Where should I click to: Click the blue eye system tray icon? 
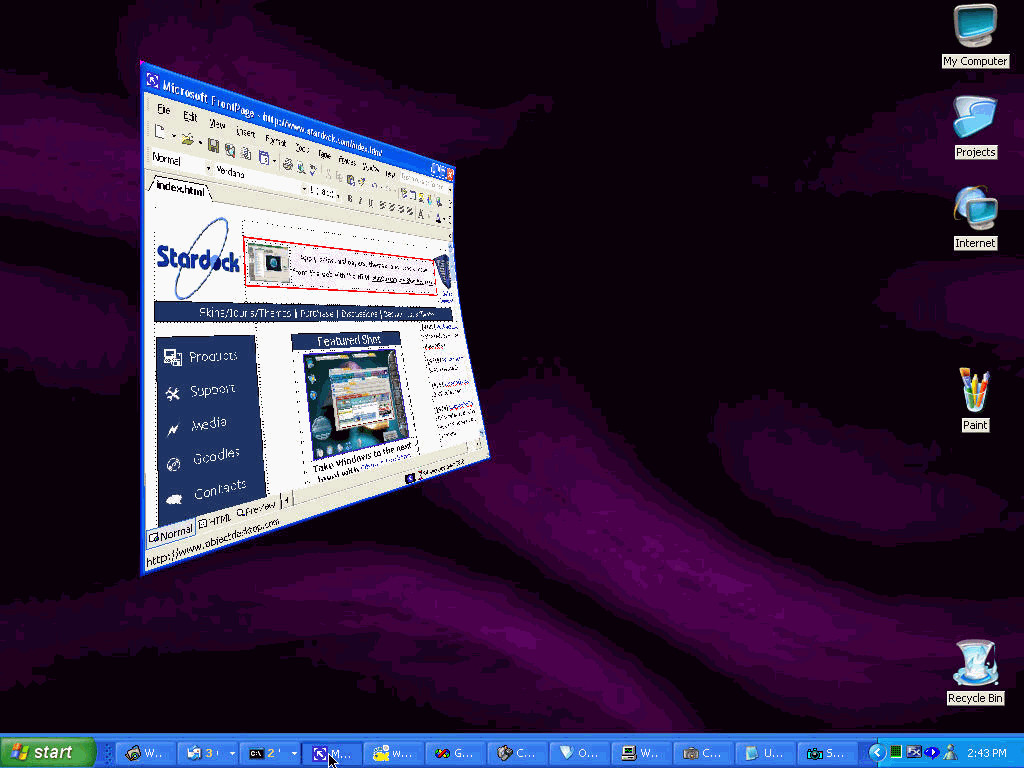click(932, 752)
